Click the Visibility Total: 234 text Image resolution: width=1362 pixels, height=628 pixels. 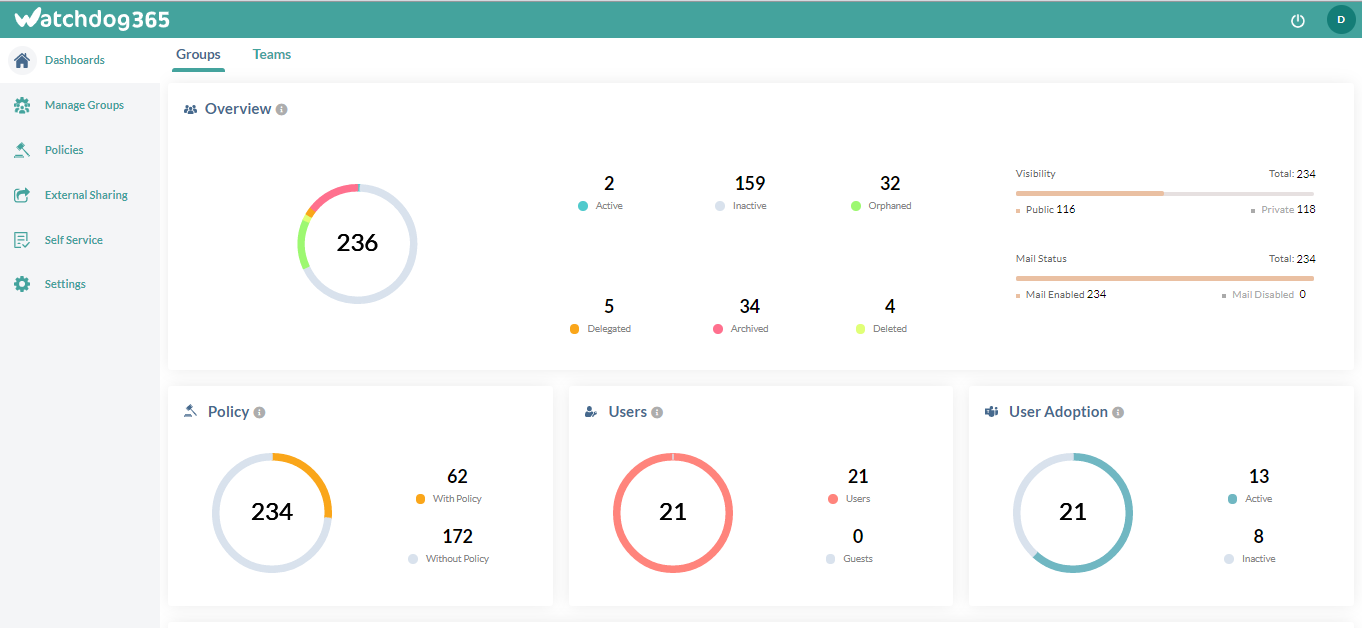pyautogui.click(x=1292, y=174)
